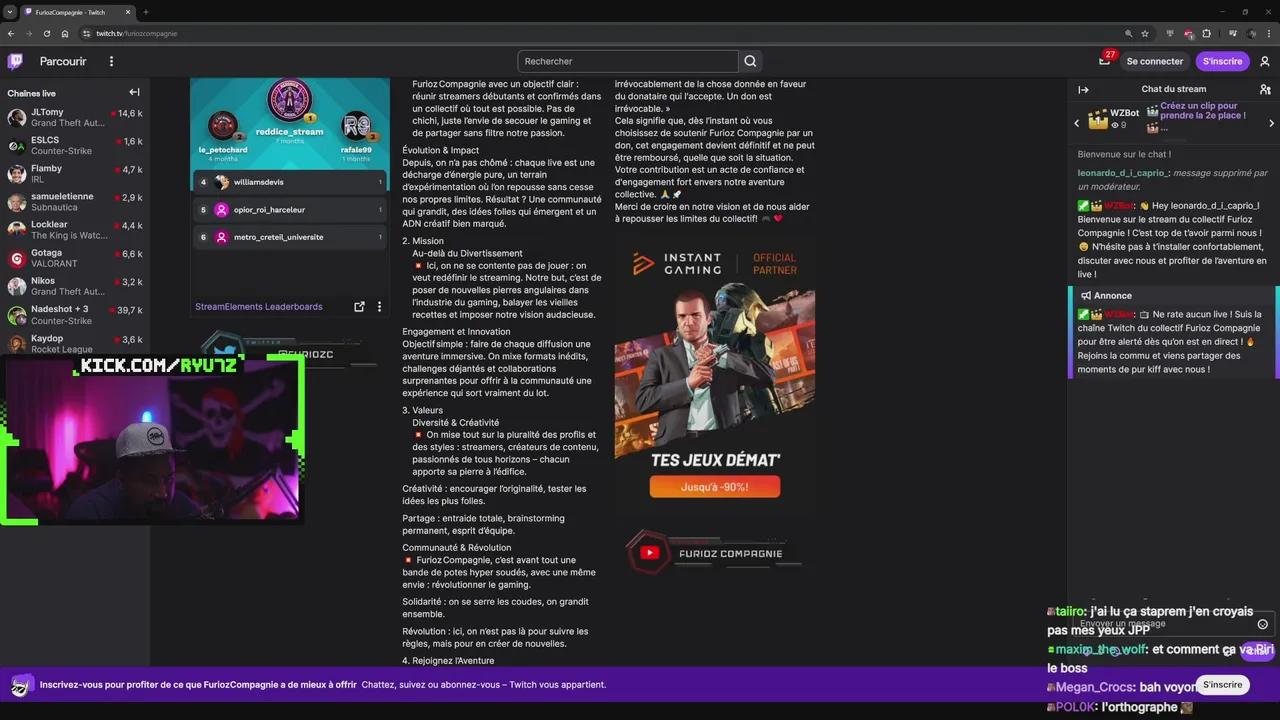The height and width of the screenshot is (720, 1280).
Task: Click the magnifier search button
Action: 751,61
